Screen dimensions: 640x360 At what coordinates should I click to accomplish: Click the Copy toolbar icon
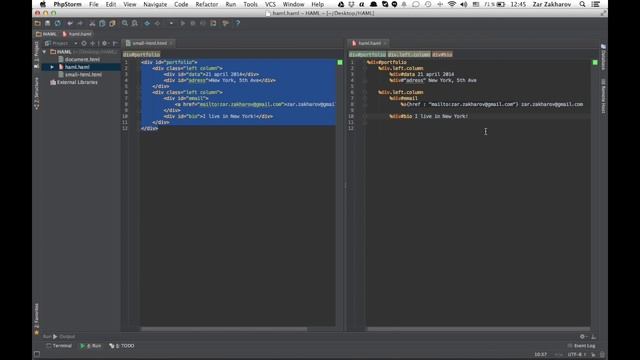[x=102, y=24]
